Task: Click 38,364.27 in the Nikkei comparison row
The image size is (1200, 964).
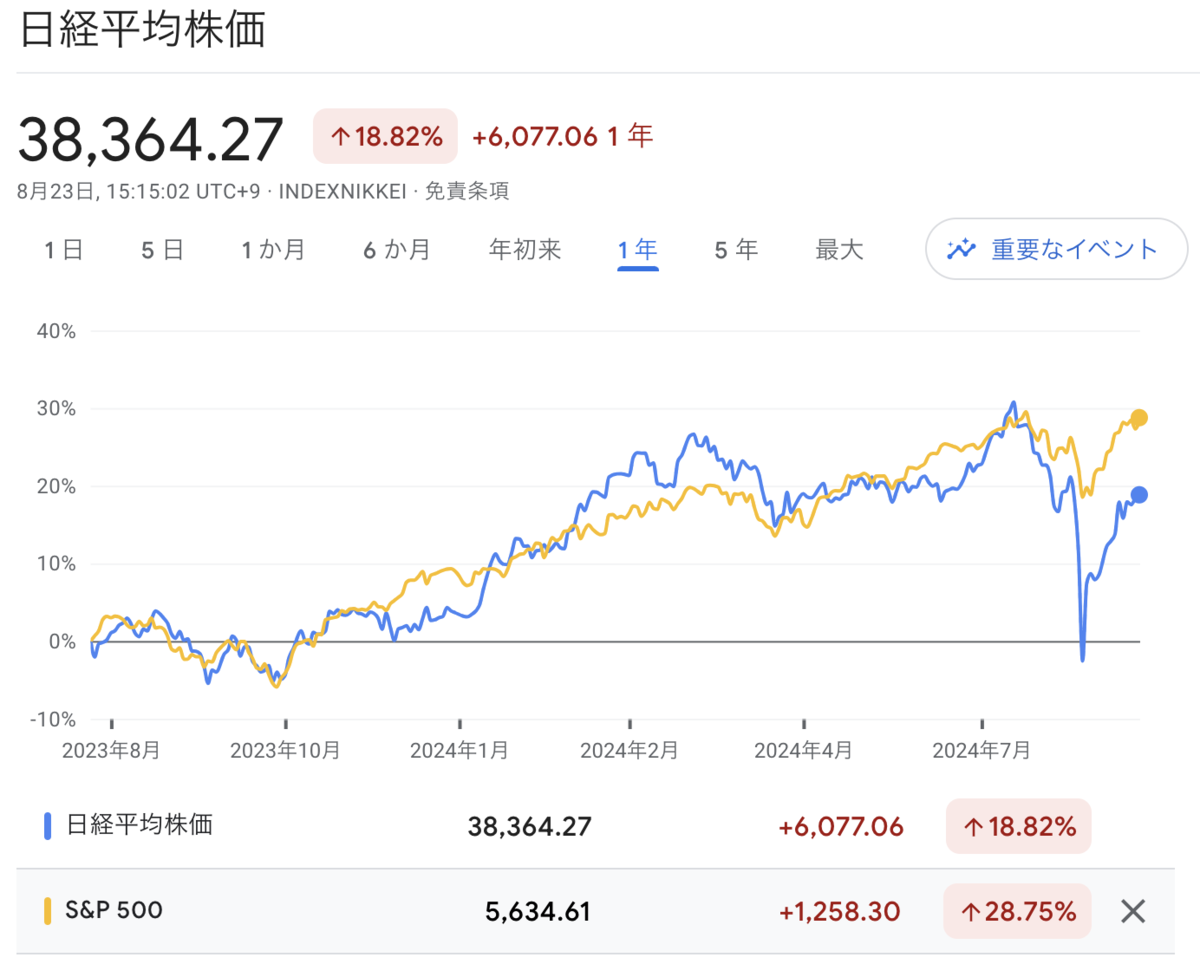Action: [530, 827]
